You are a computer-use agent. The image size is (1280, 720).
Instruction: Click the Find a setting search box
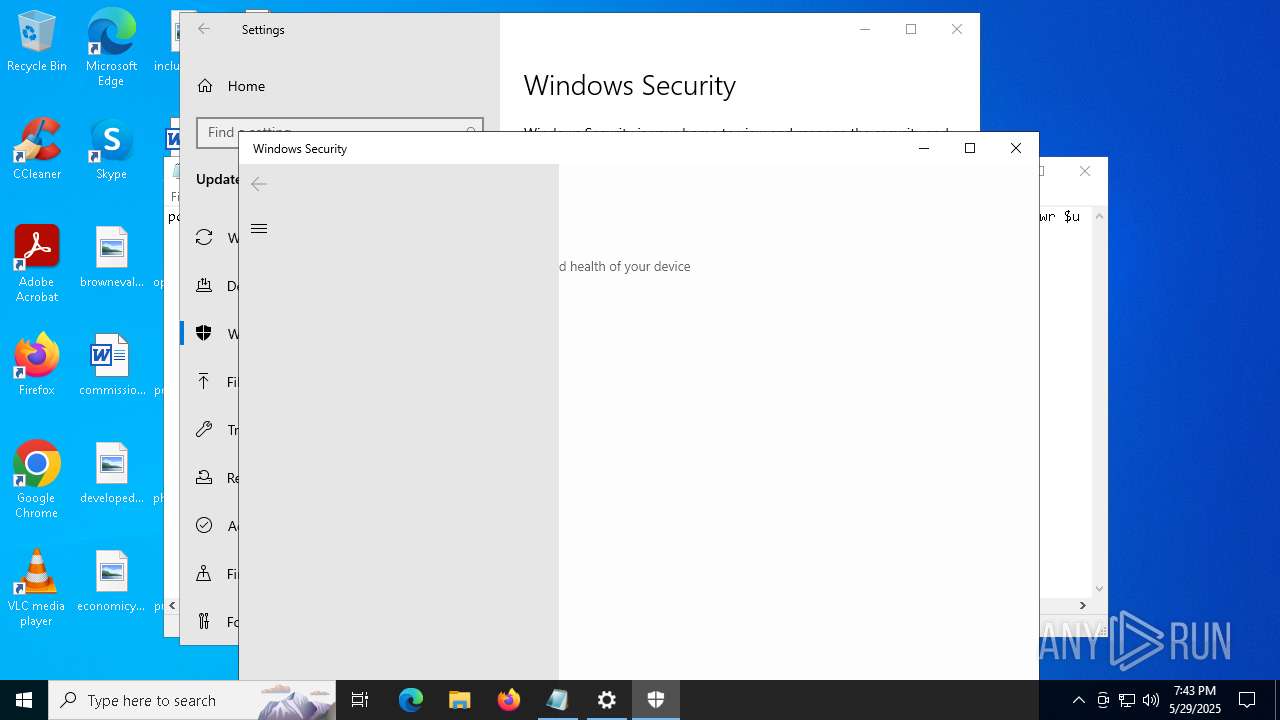(x=340, y=132)
